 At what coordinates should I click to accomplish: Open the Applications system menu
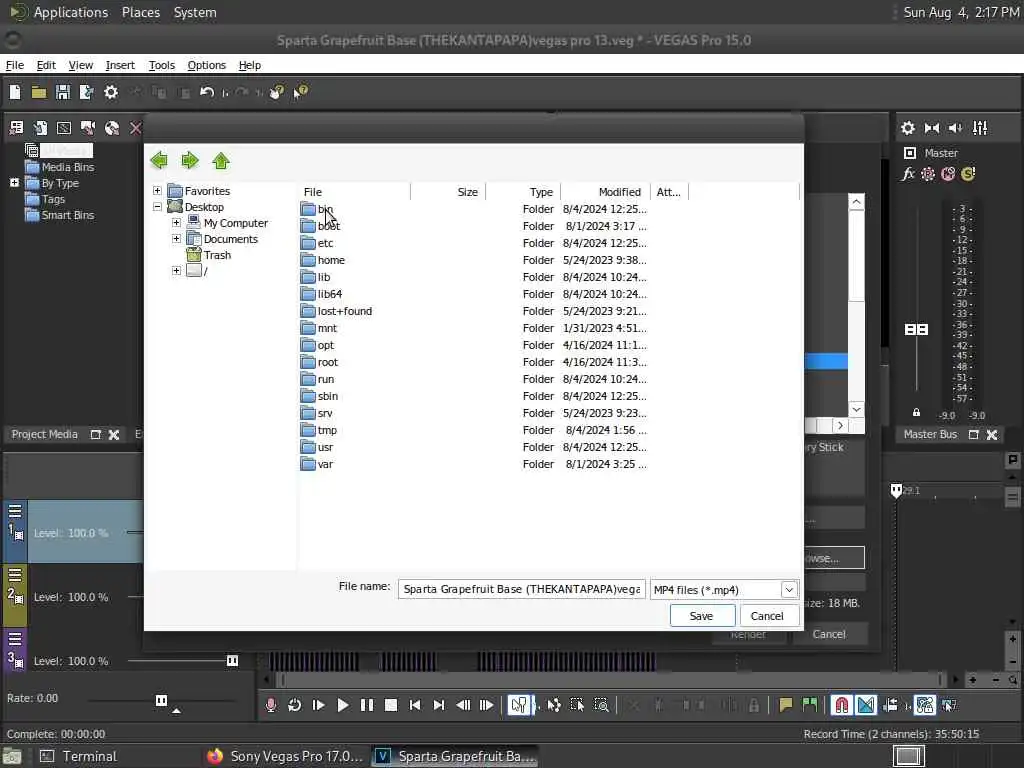point(71,12)
